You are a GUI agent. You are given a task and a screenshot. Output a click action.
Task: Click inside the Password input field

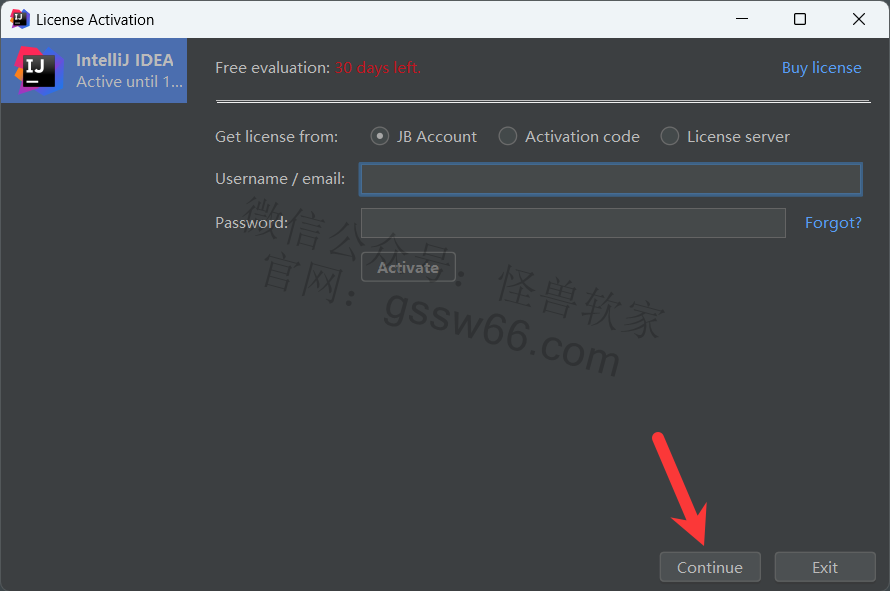[x=573, y=222]
